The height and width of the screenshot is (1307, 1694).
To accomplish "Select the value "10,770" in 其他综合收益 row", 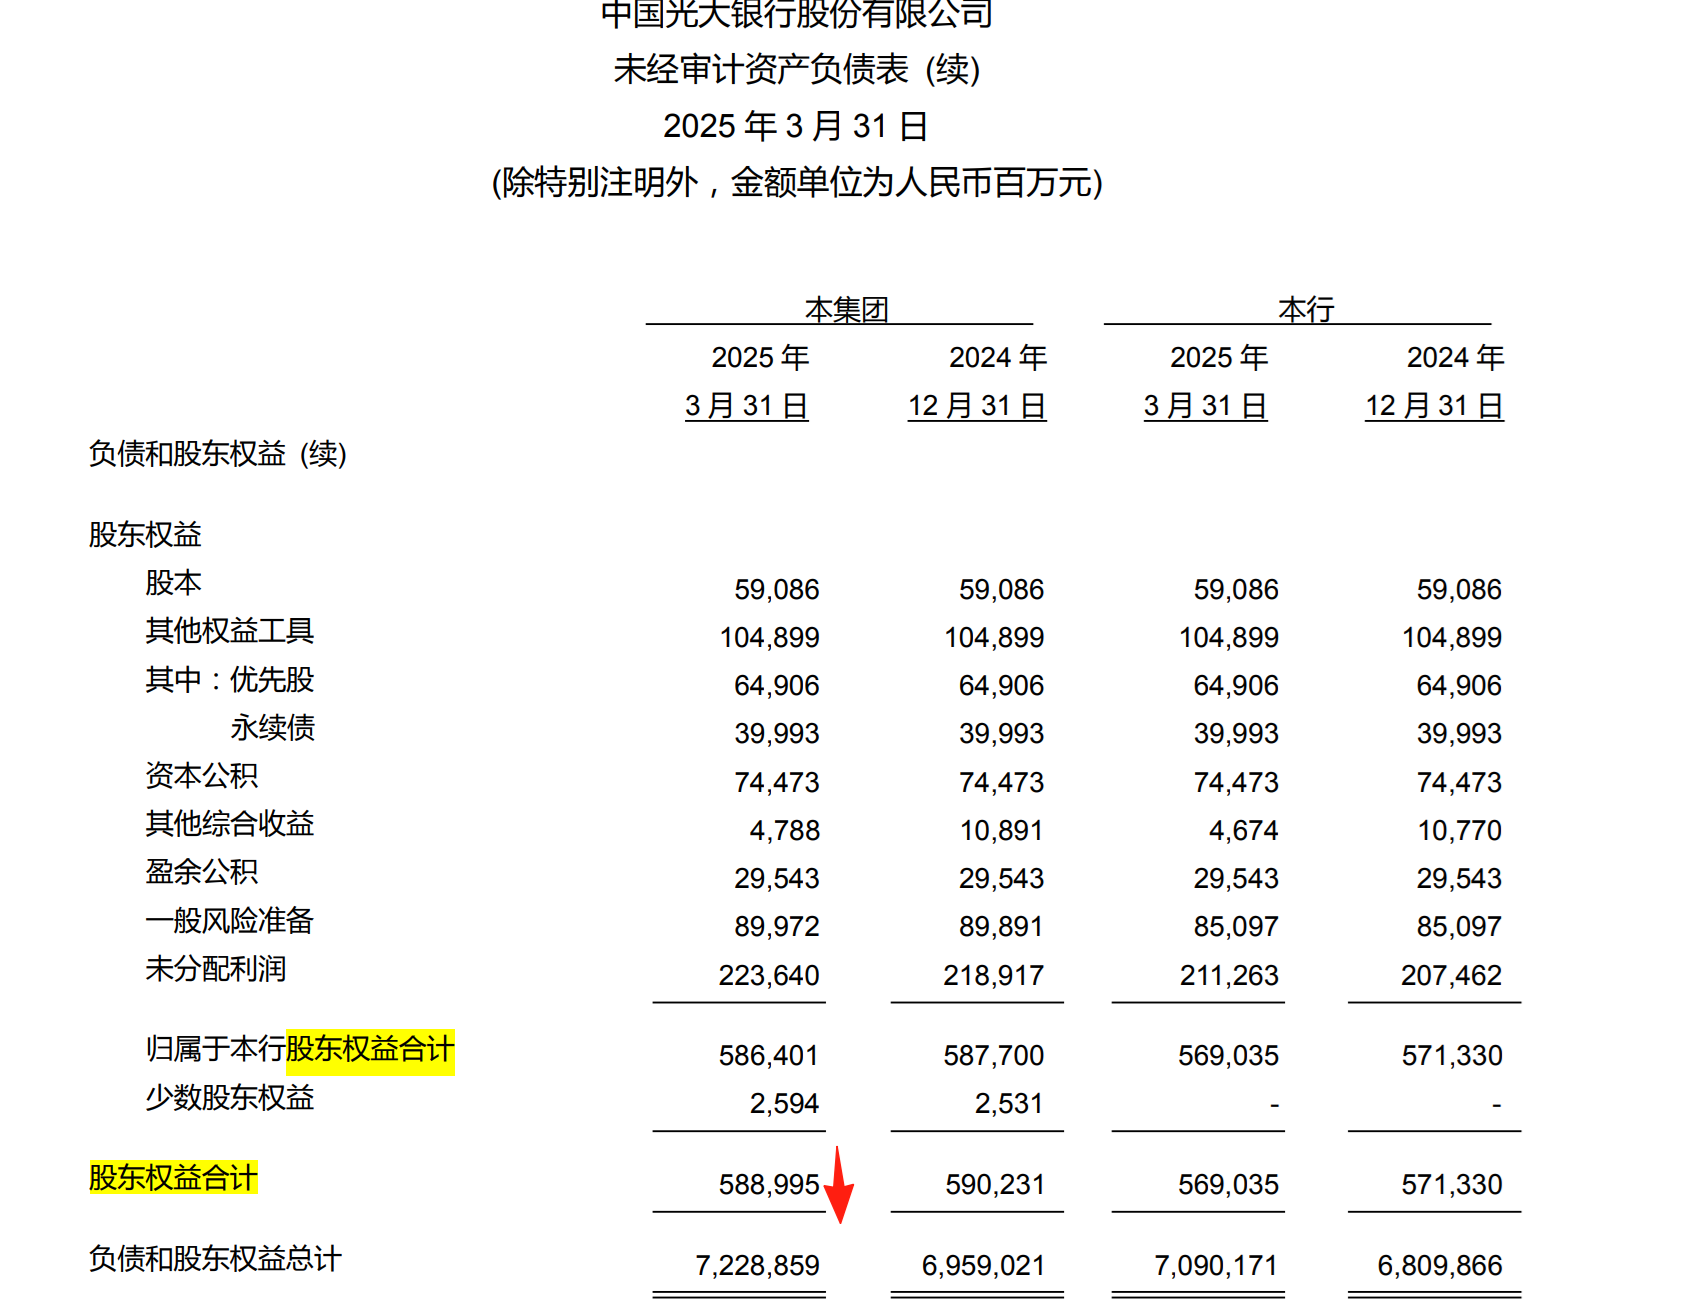I will (x=1459, y=831).
